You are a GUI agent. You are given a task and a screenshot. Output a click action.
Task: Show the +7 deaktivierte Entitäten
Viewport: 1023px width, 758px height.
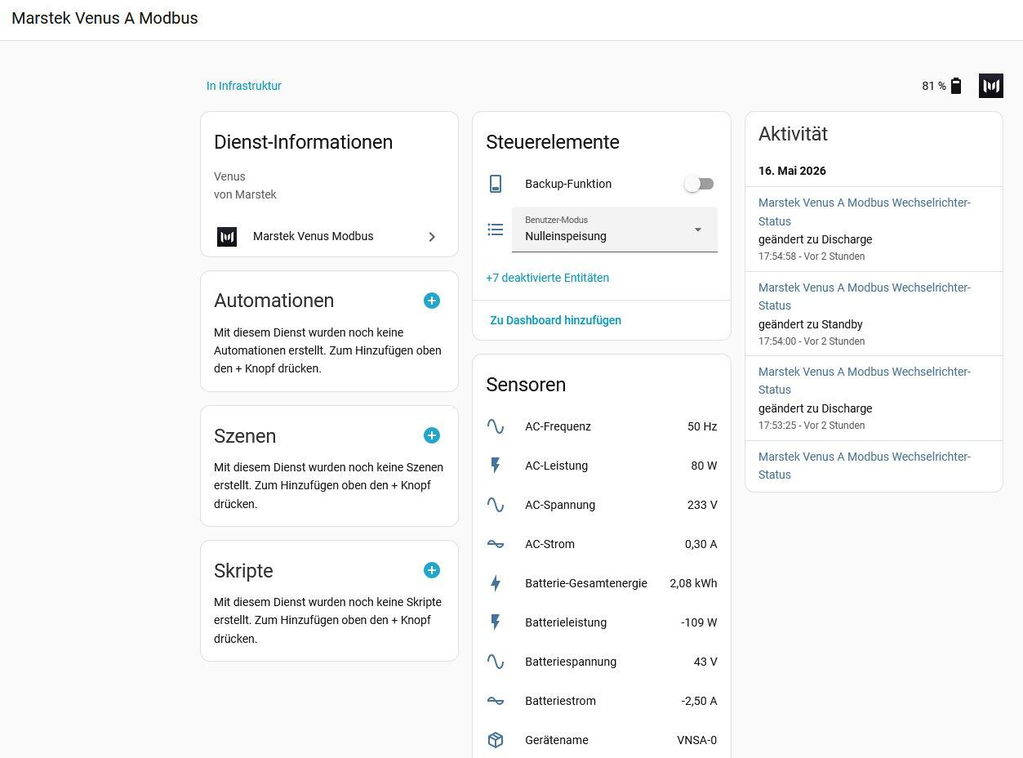pos(547,278)
